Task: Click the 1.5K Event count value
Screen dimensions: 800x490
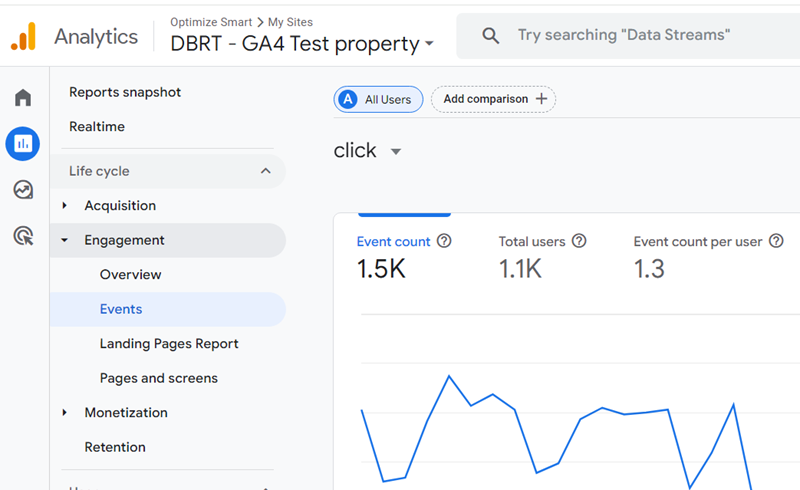Action: tap(381, 269)
